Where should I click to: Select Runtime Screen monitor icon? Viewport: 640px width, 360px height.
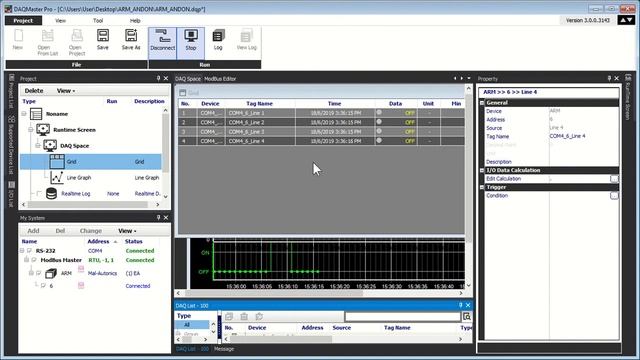[x=43, y=130]
